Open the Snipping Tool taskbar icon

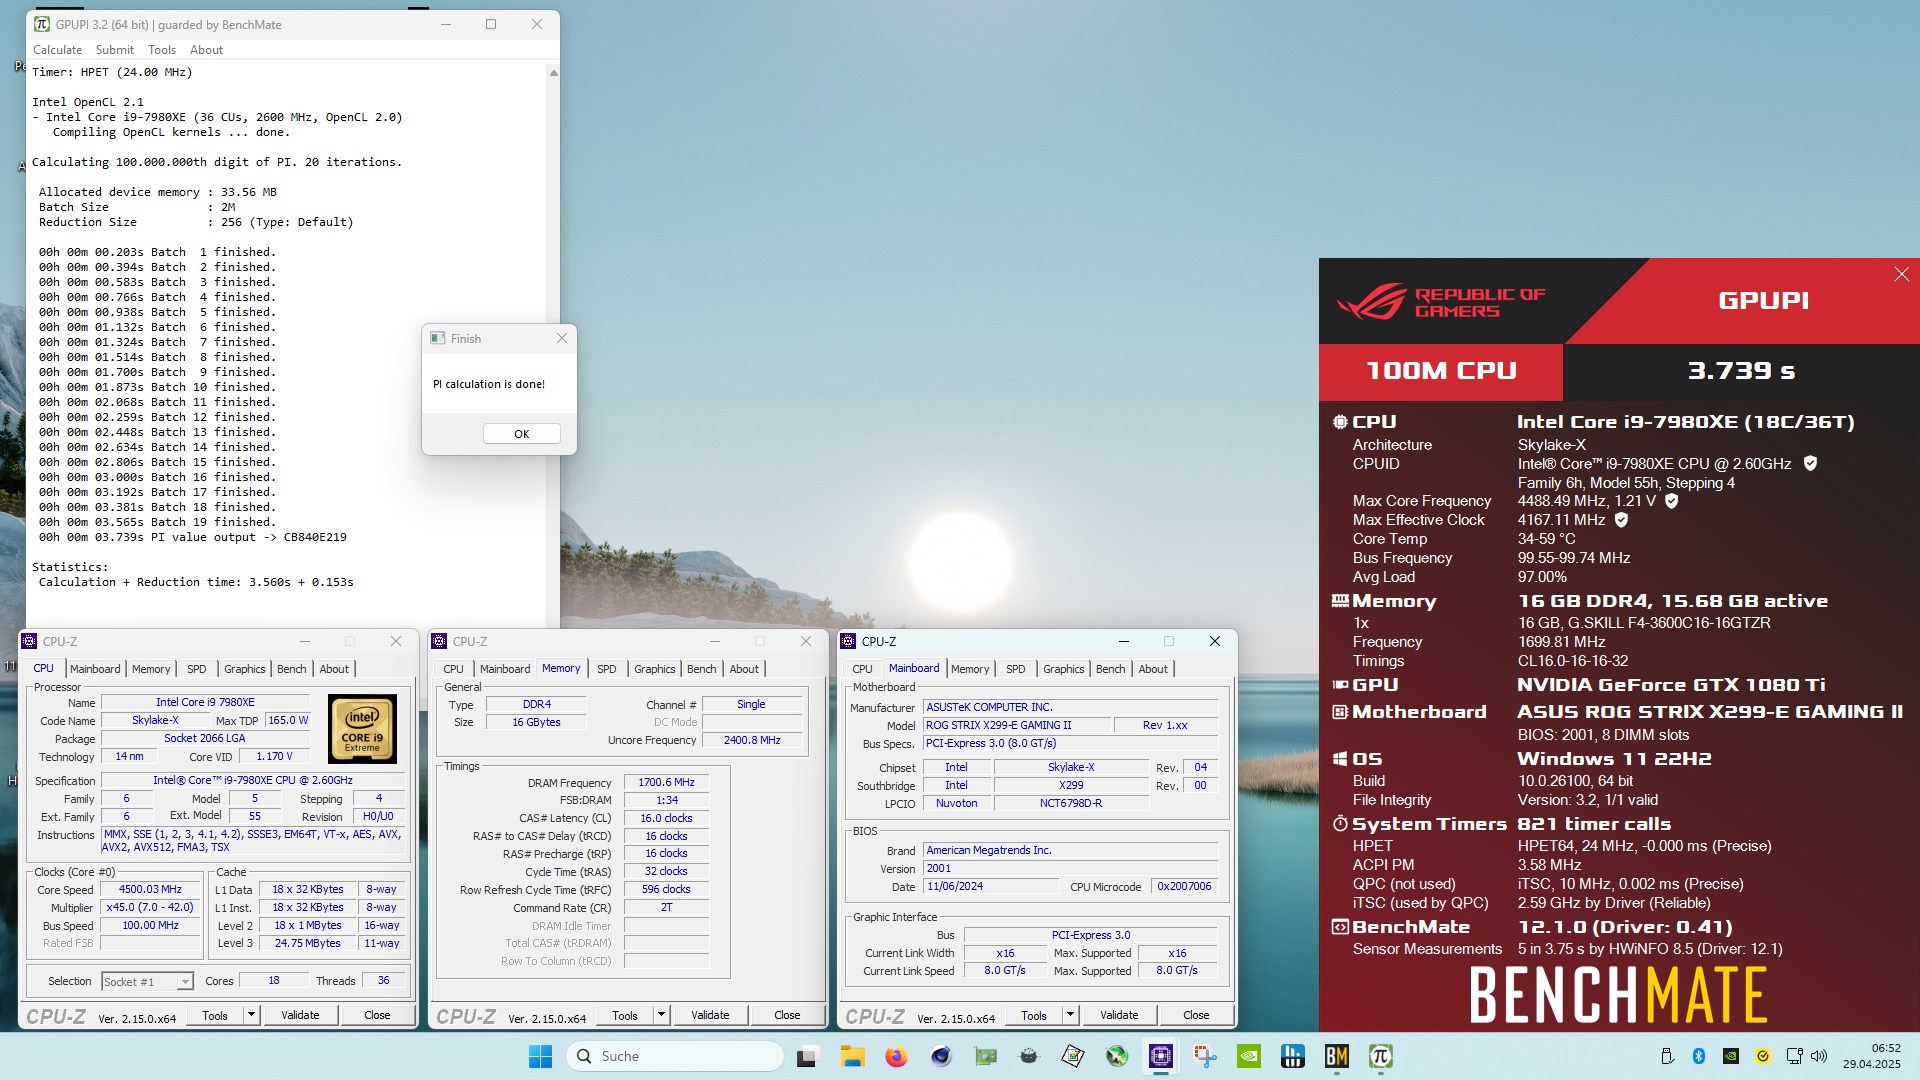tap(1205, 1056)
